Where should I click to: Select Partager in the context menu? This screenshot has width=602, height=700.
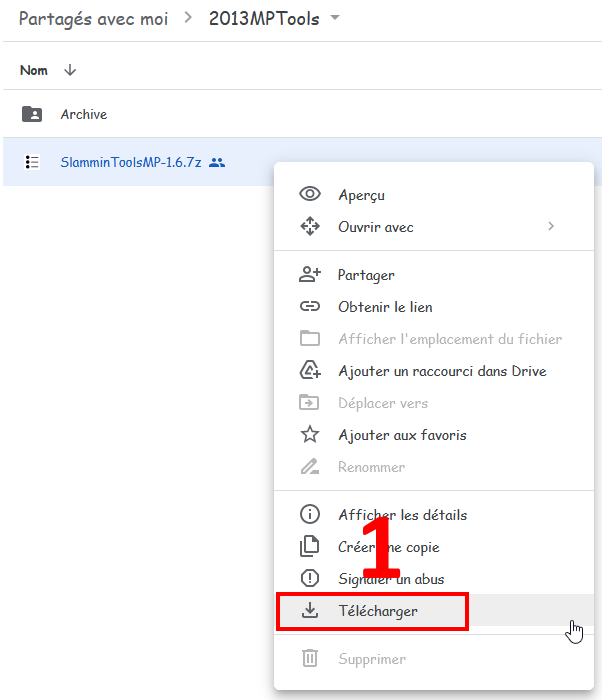tap(366, 275)
